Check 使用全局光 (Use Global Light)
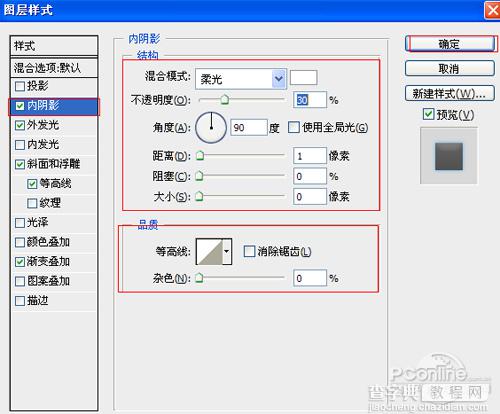 (294, 127)
